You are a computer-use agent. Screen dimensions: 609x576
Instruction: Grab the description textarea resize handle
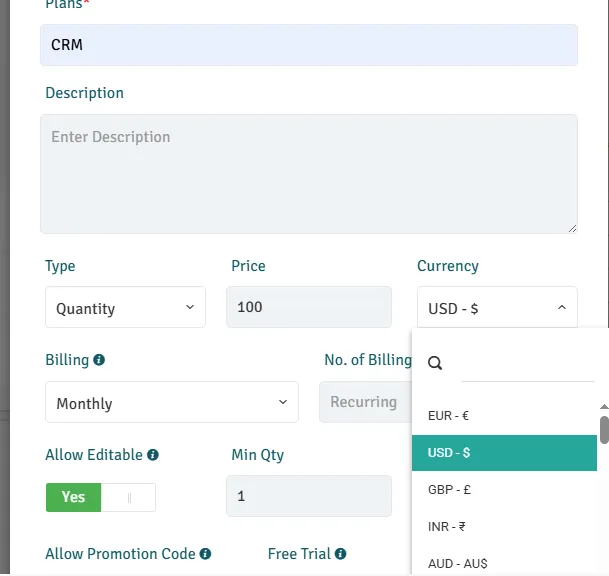coord(572,229)
